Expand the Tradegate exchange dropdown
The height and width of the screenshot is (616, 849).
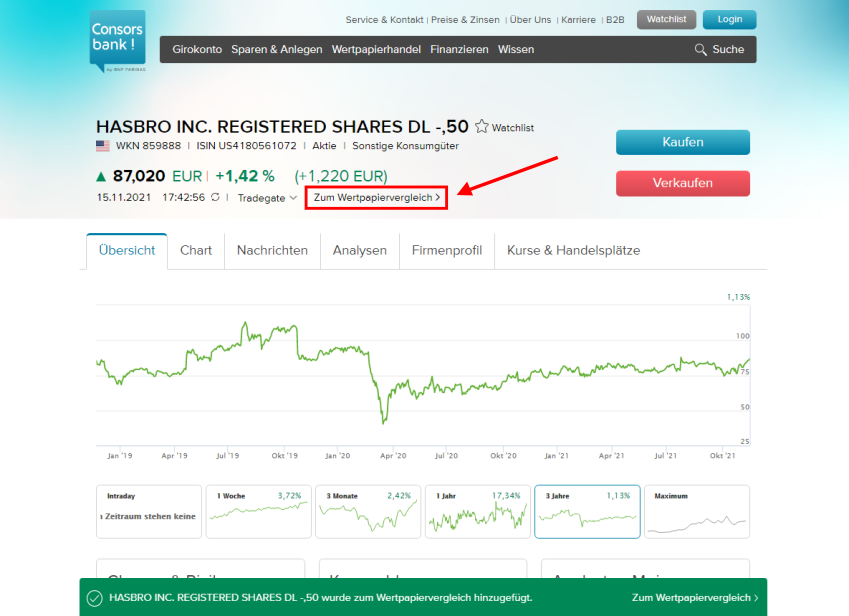point(267,198)
